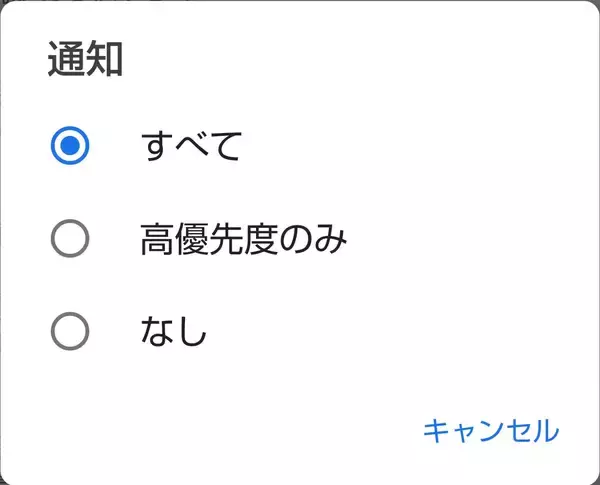Pick the filled blue radio circle
The height and width of the screenshot is (485, 600).
pos(70,147)
